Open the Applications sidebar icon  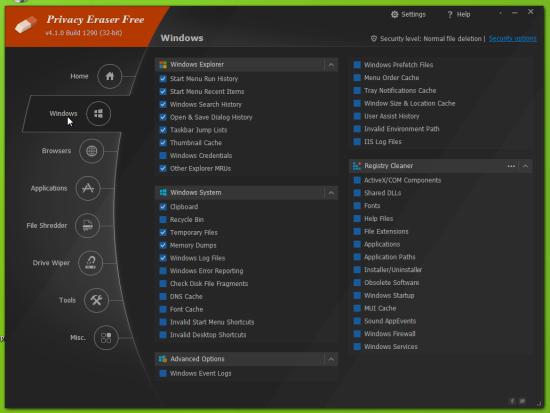(88, 188)
